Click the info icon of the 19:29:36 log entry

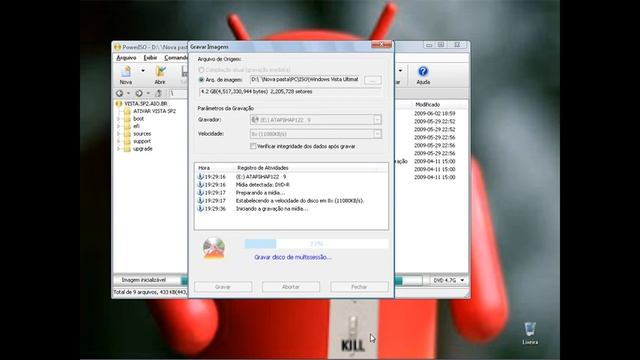200,209
